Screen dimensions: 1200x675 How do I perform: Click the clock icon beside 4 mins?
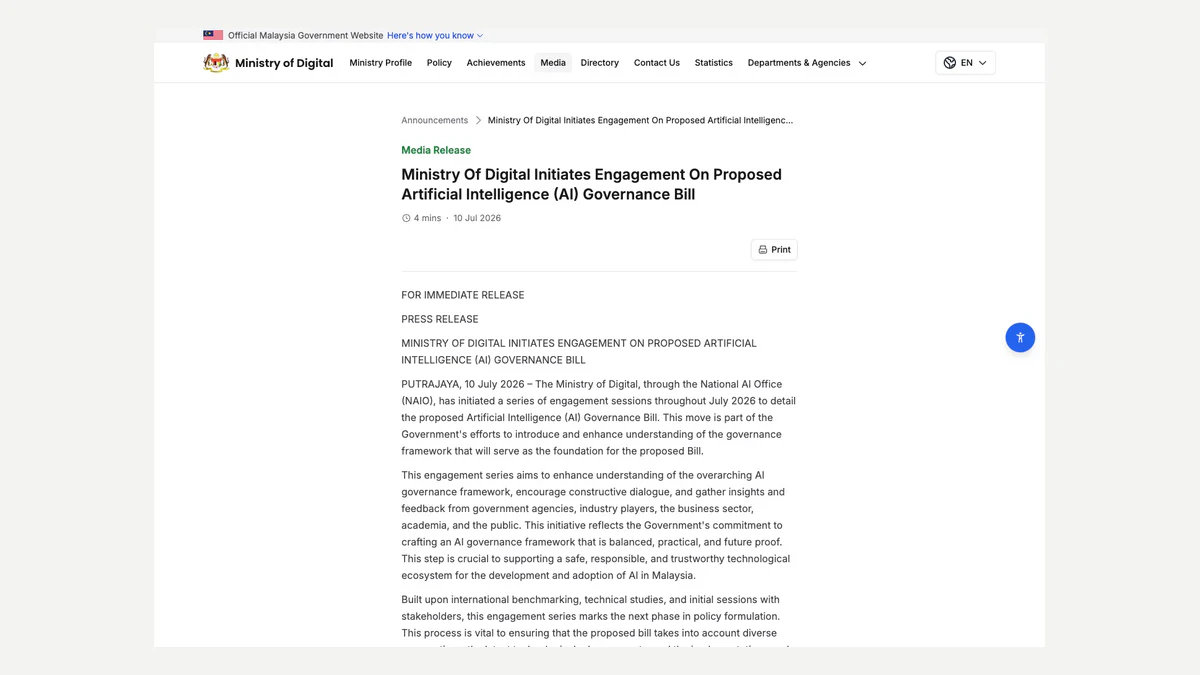tap(406, 218)
